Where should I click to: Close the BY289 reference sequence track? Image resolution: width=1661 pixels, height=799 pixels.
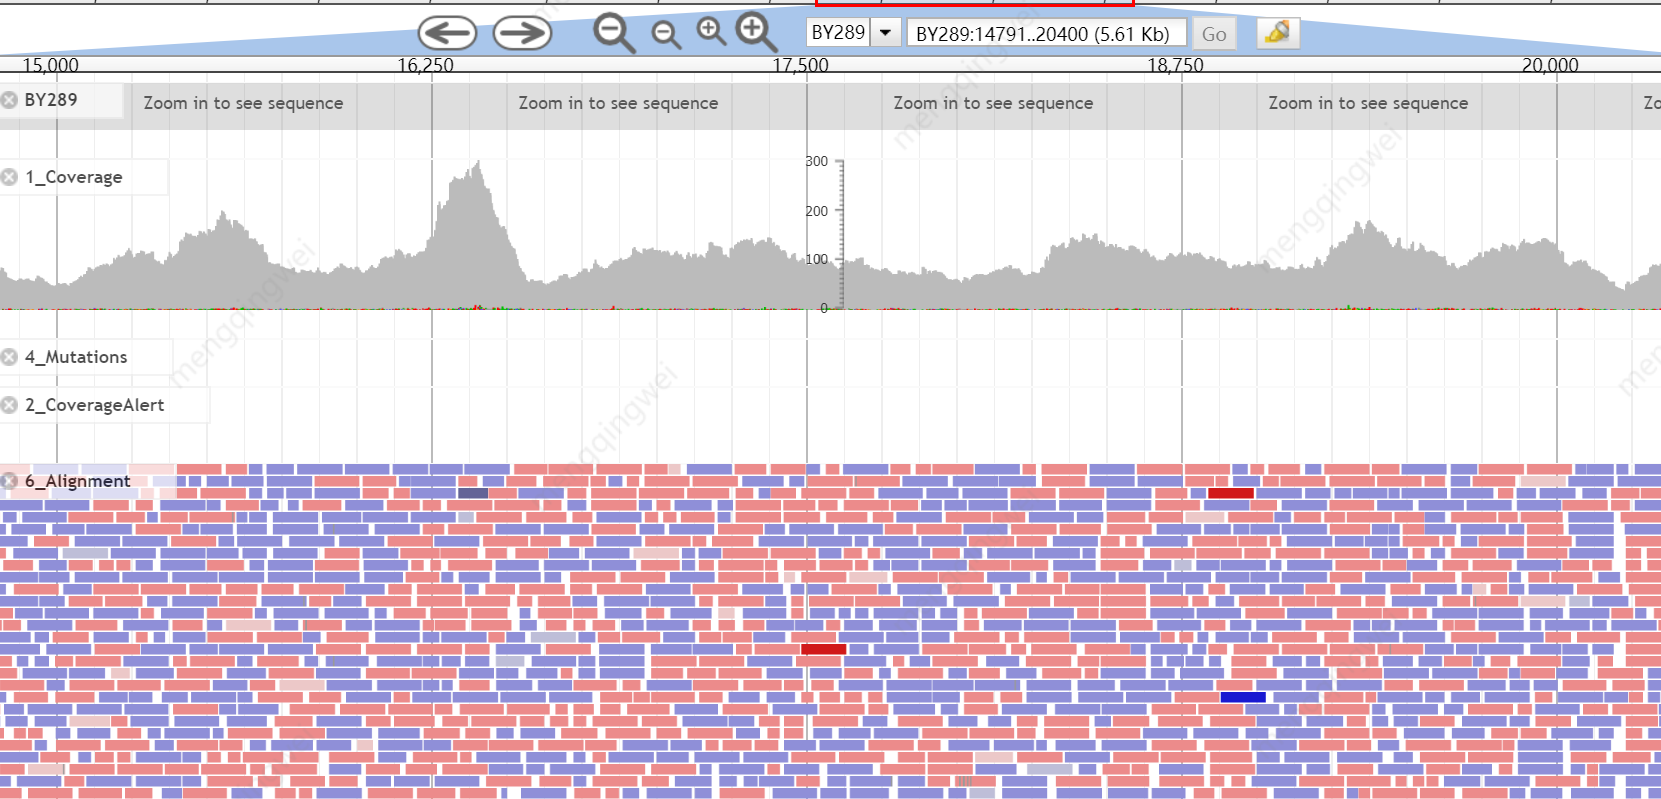click(10, 100)
